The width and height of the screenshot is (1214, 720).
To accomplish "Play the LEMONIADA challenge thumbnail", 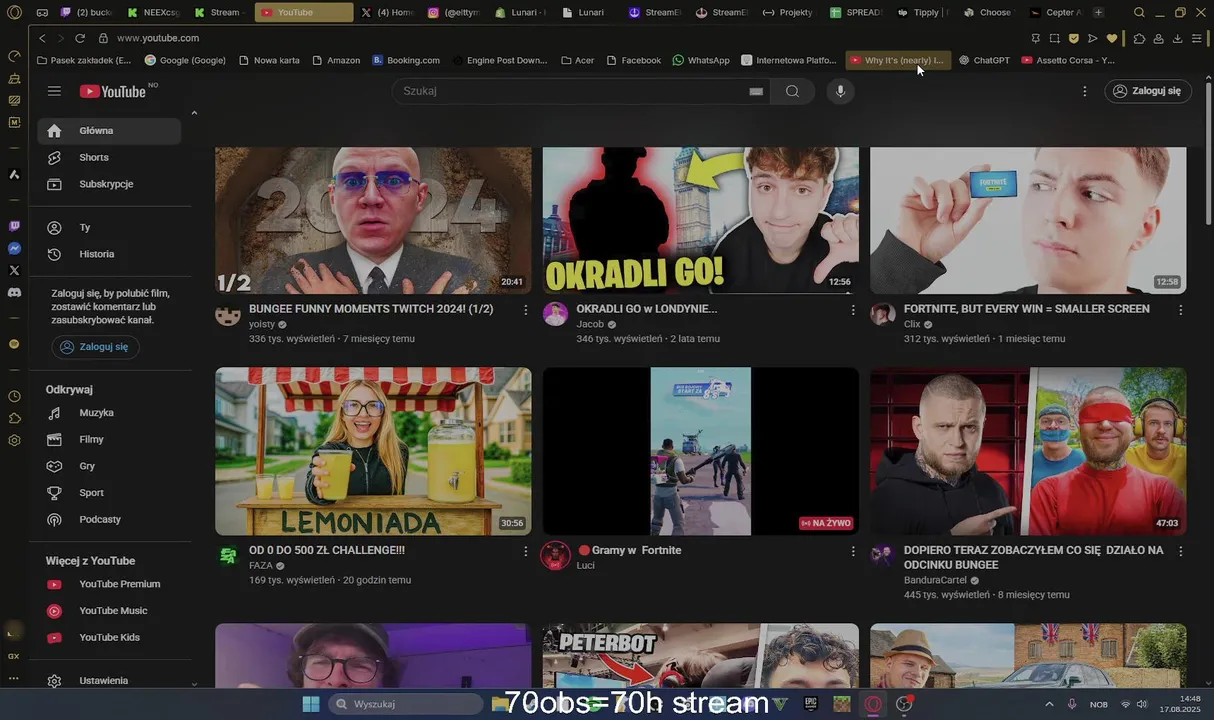I will [x=373, y=451].
